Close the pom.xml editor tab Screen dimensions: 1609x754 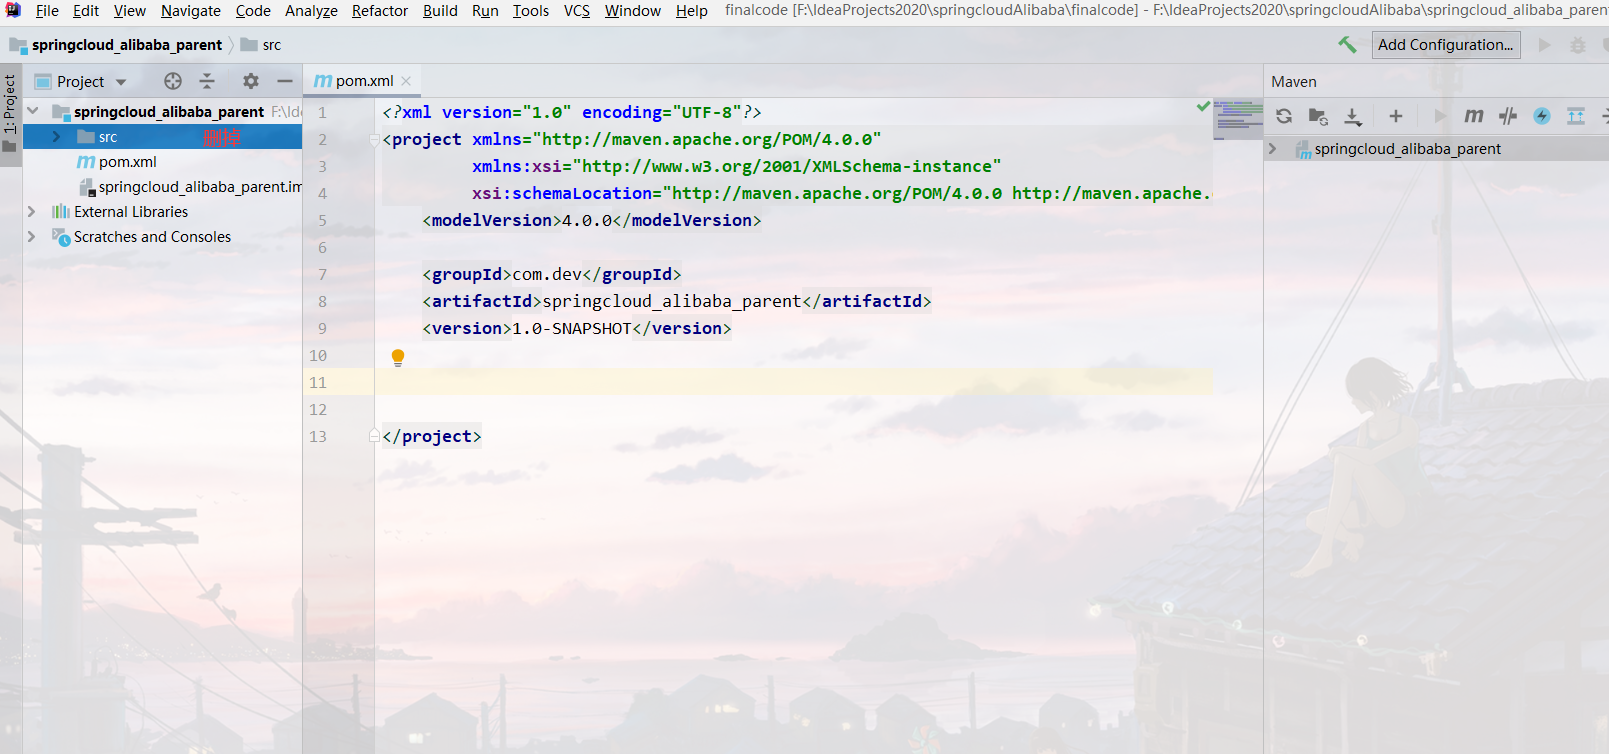[406, 81]
